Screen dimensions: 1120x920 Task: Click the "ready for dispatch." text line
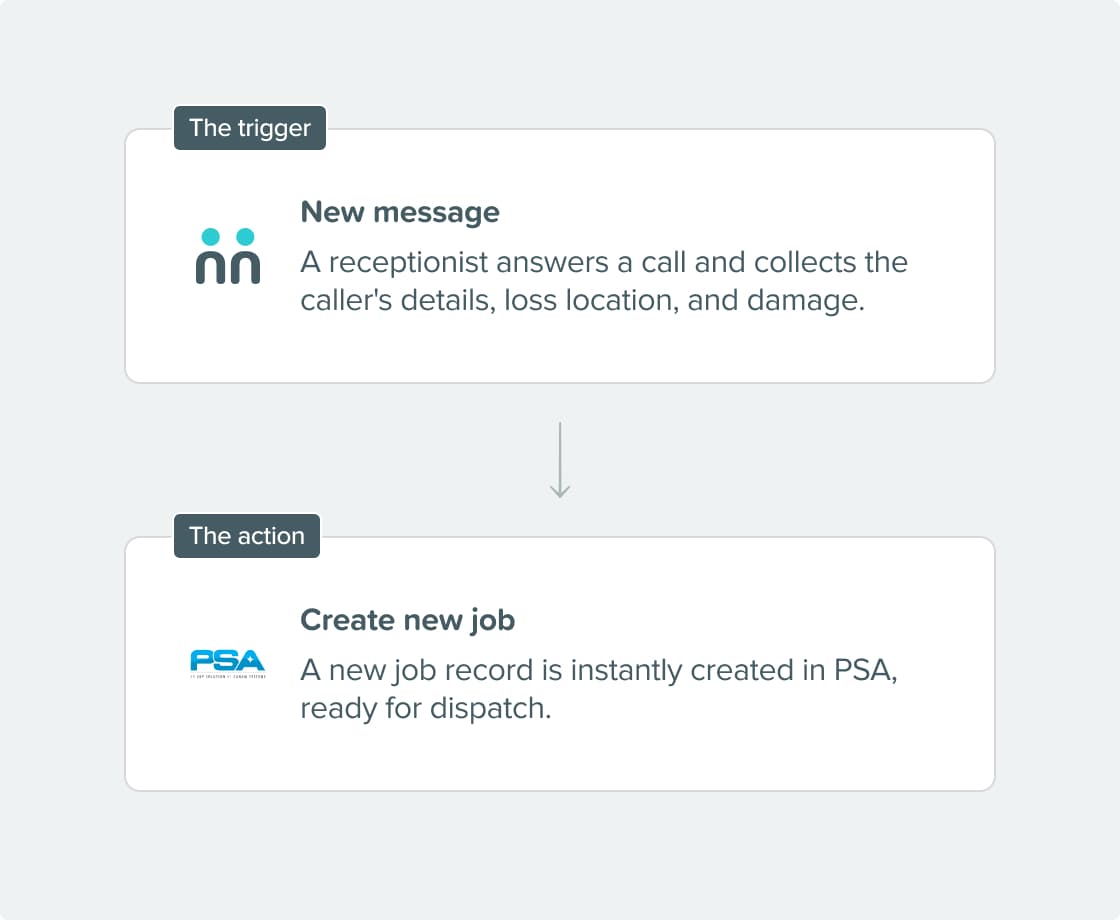pos(426,708)
